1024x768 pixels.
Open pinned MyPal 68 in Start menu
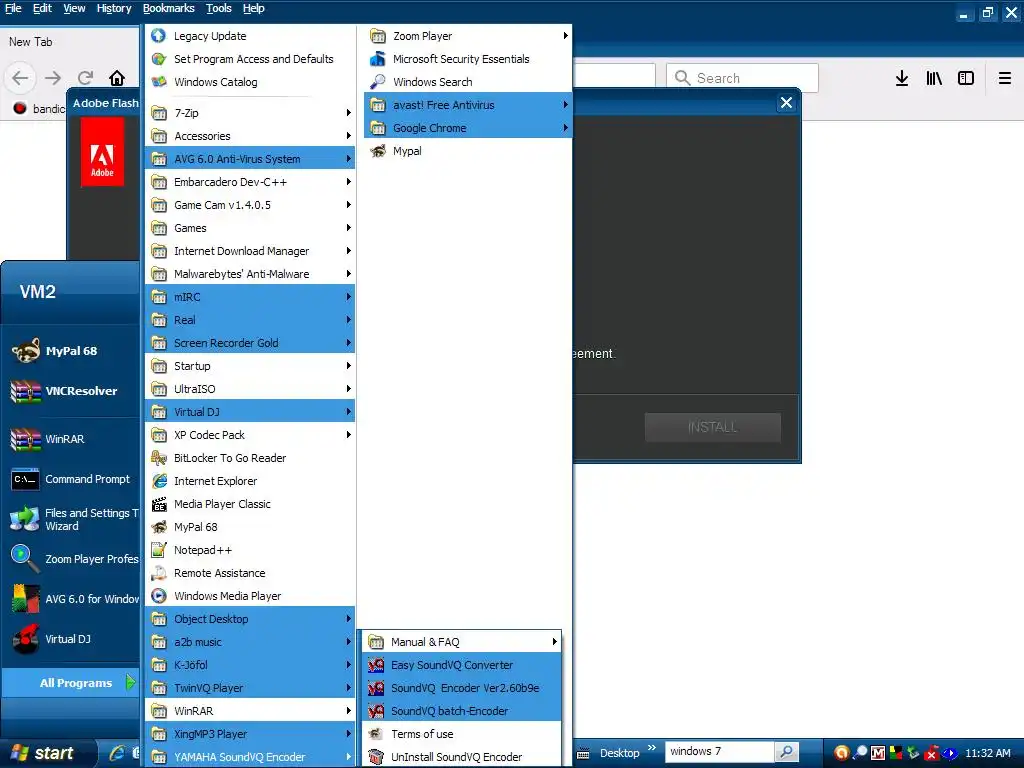pos(71,351)
